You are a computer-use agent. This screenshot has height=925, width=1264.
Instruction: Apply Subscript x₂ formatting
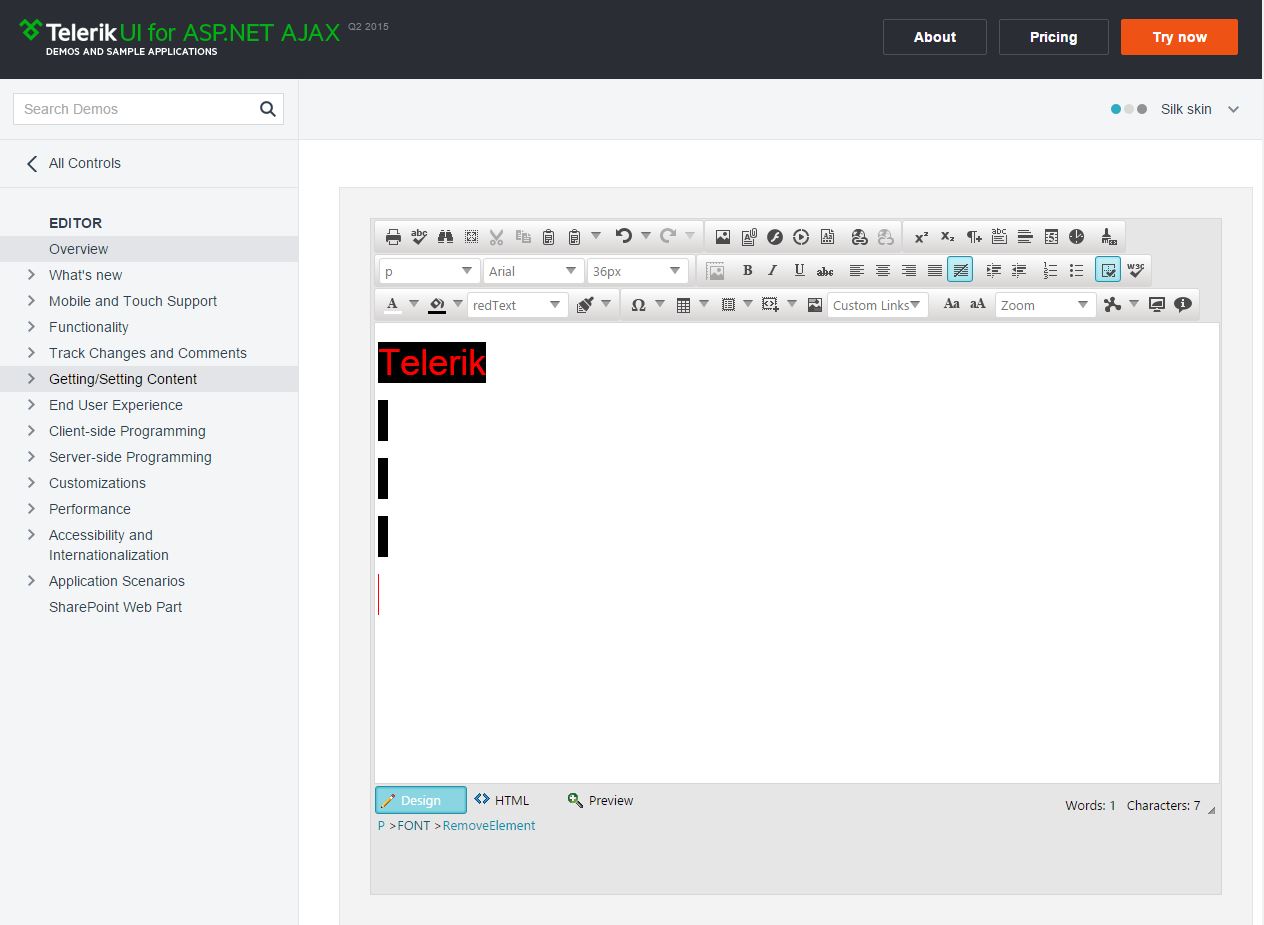[x=947, y=237]
